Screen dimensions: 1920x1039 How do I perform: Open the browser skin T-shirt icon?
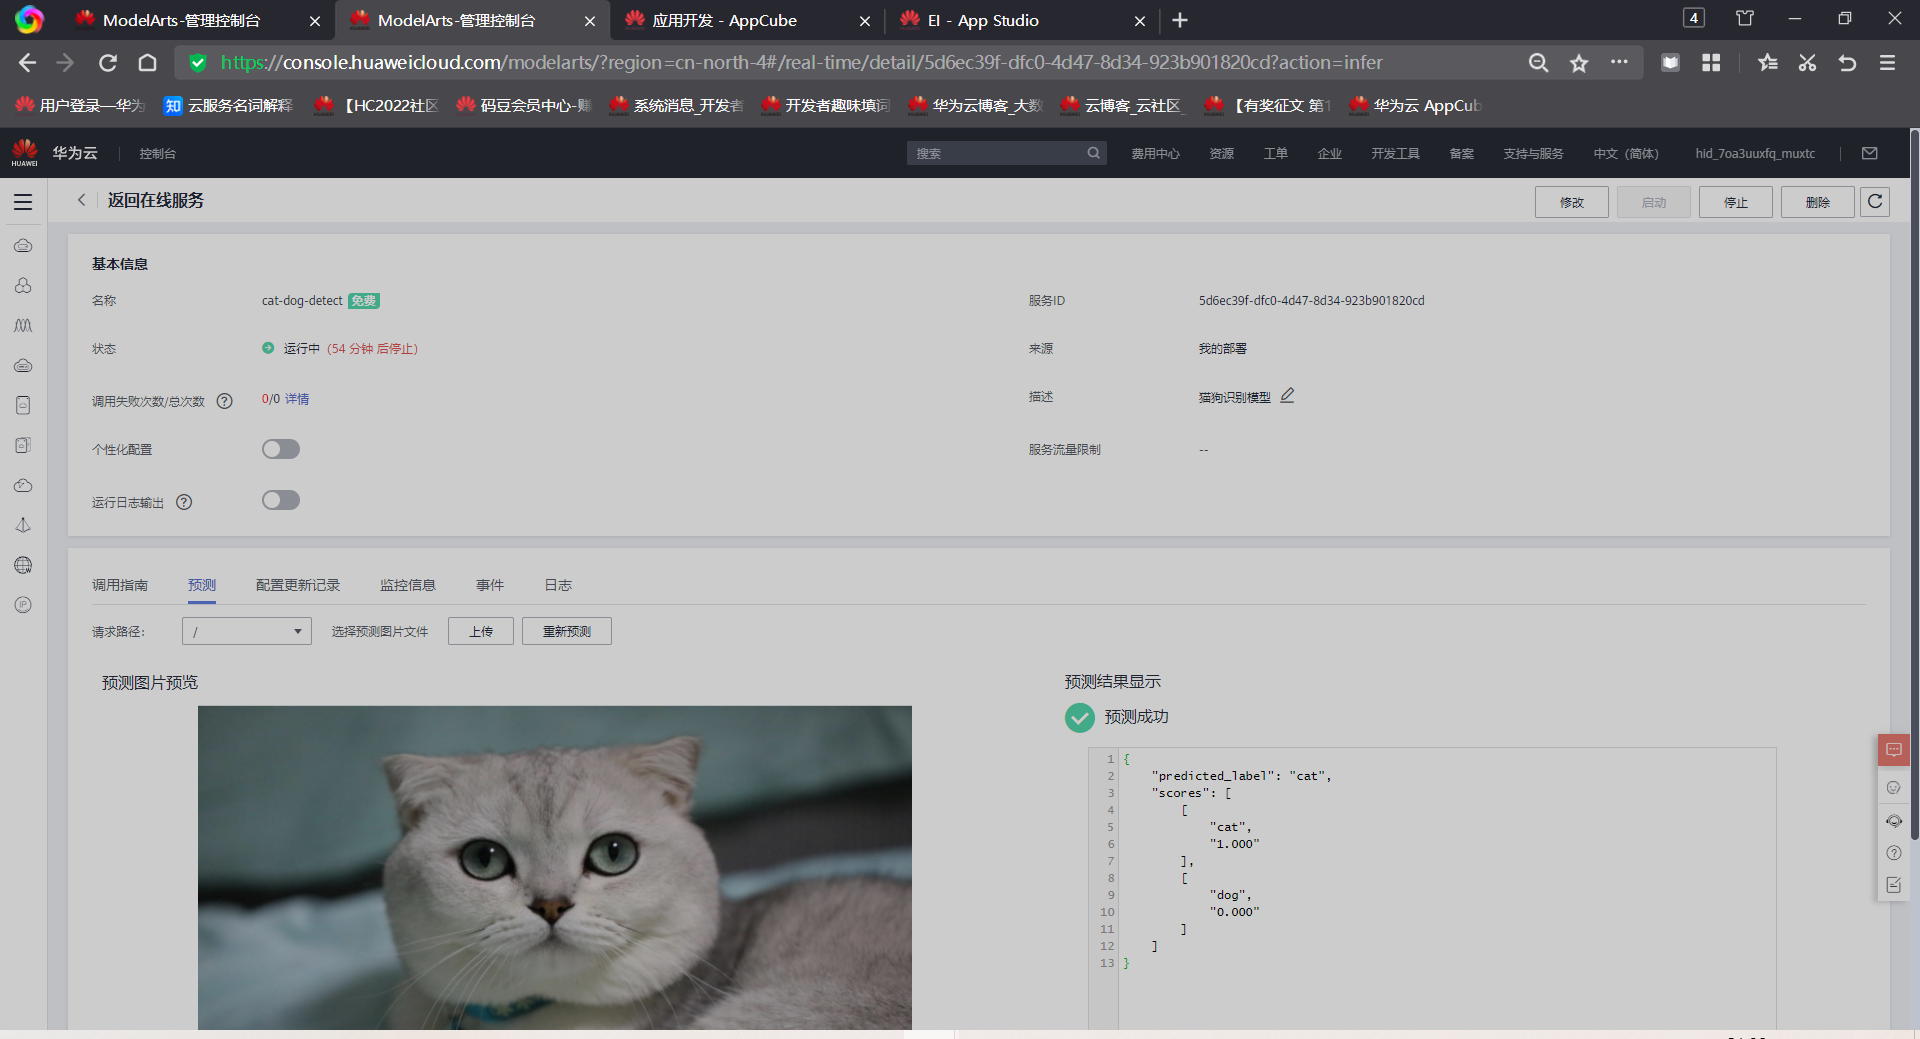[x=1745, y=19]
